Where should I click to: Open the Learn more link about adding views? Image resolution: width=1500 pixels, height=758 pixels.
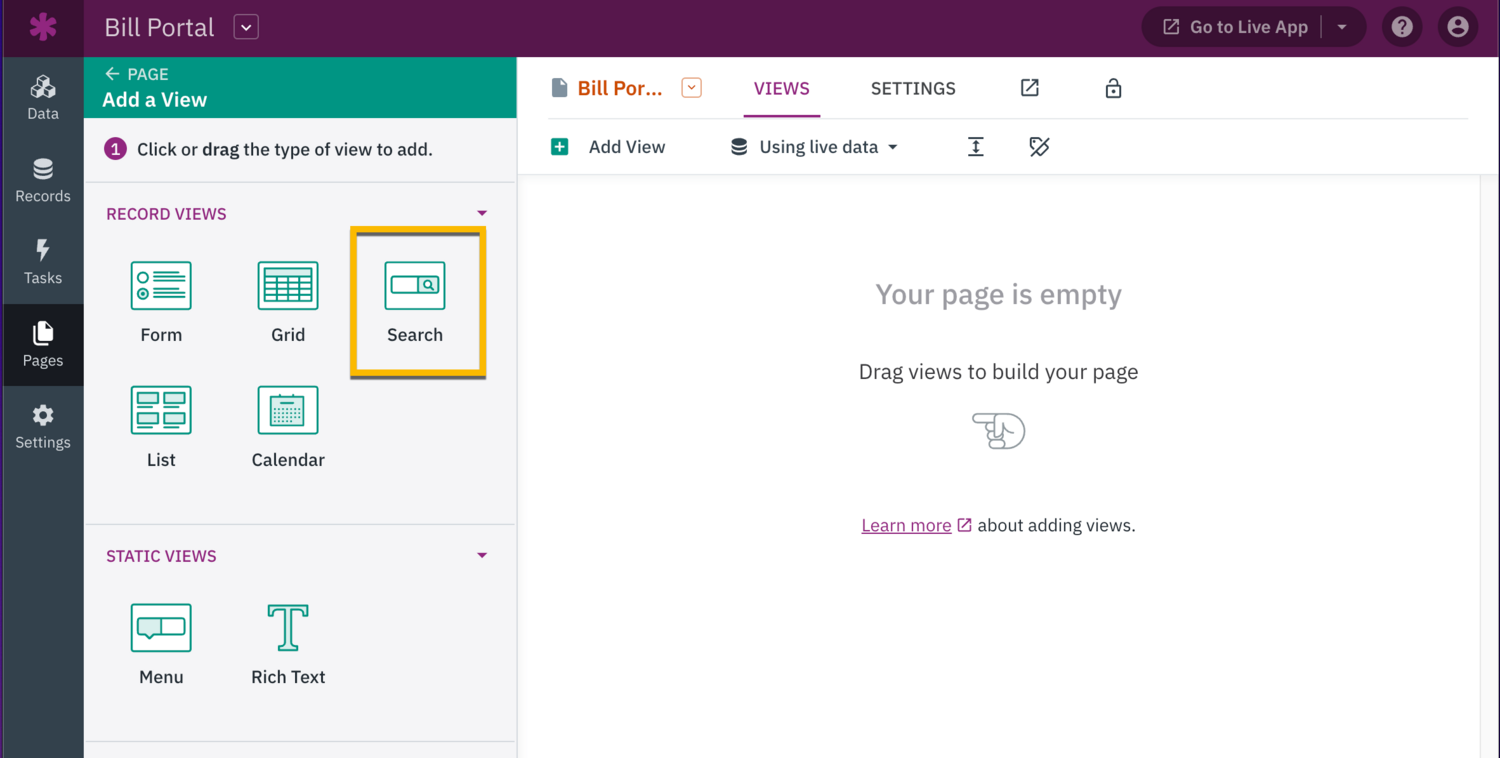[x=905, y=525]
